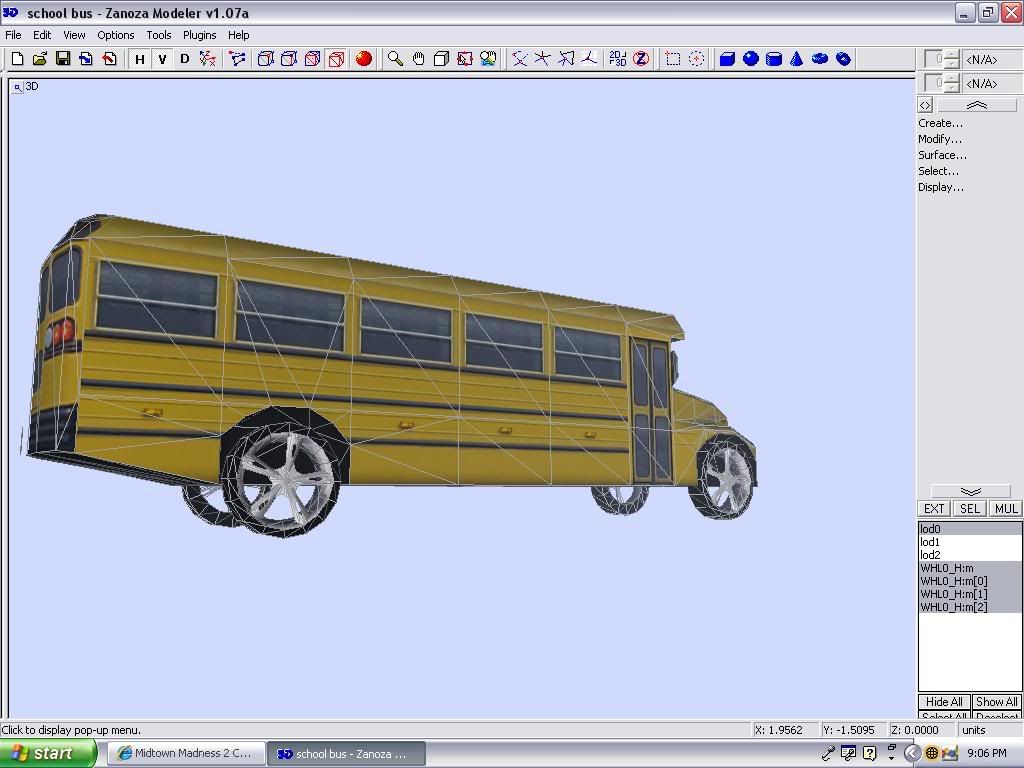Toggle the SEL selected mode button
Image resolution: width=1024 pixels, height=768 pixels.
click(x=969, y=509)
